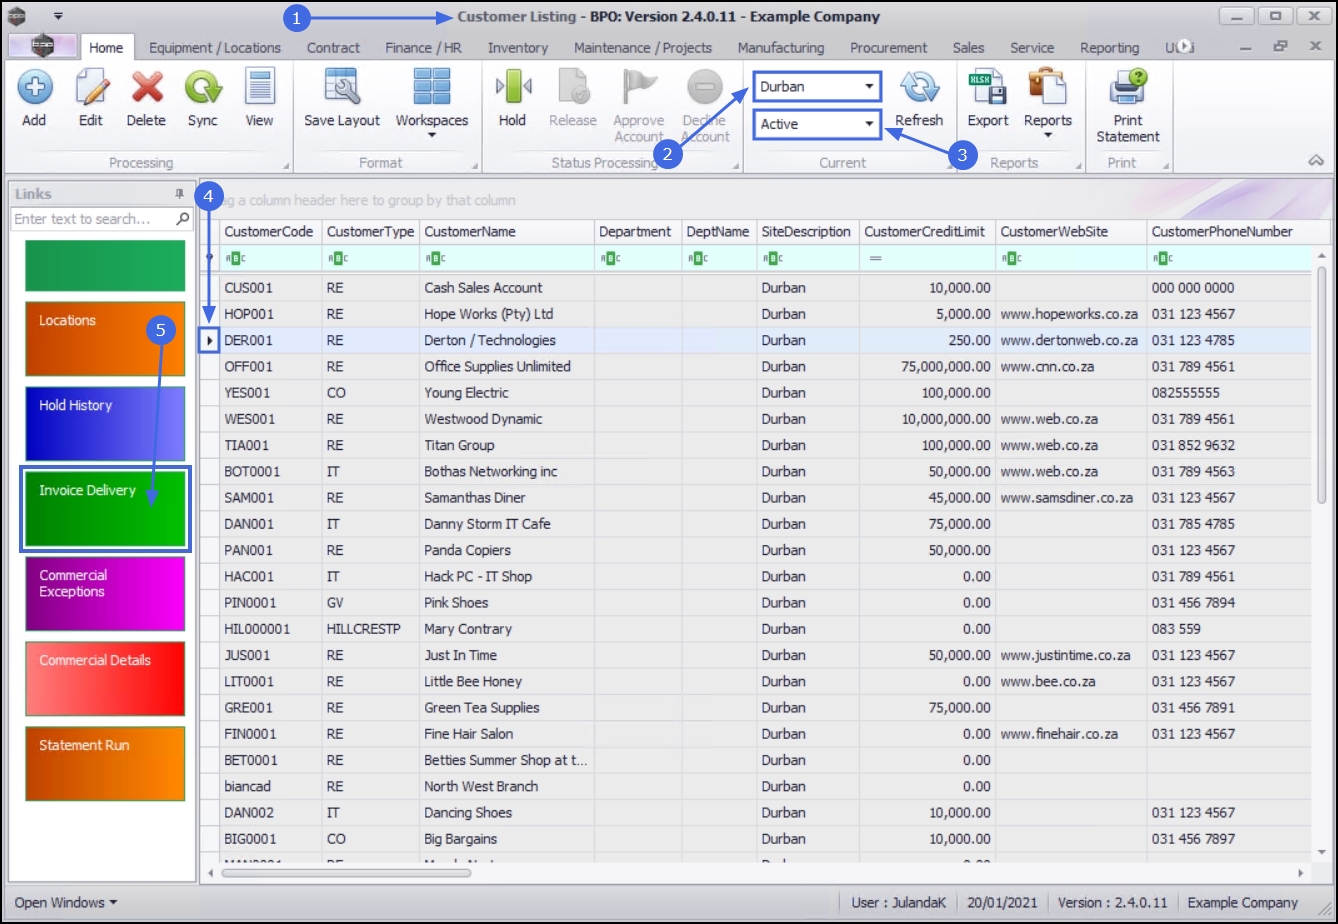Open the Invoice Delivery tile
1338x924 pixels.
click(x=105, y=510)
